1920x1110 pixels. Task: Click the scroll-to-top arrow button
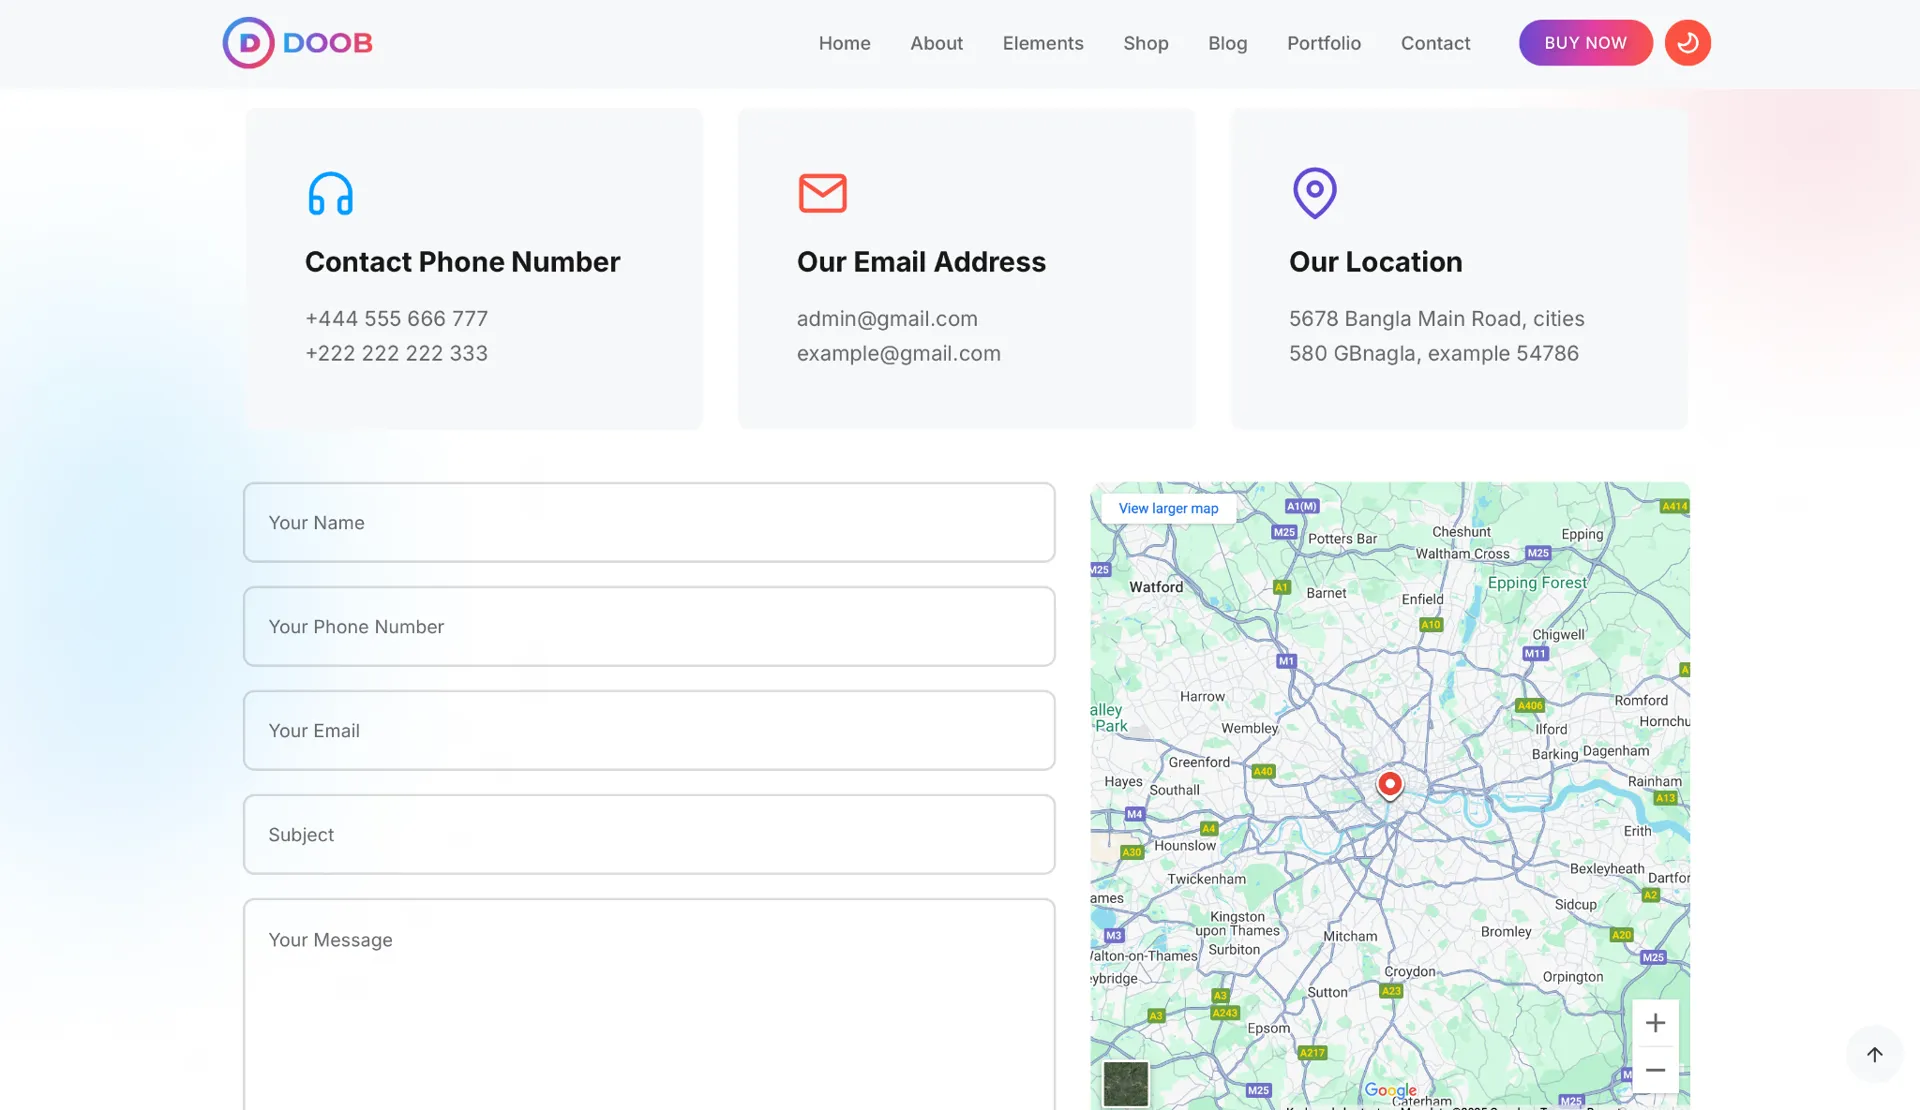[x=1874, y=1054]
